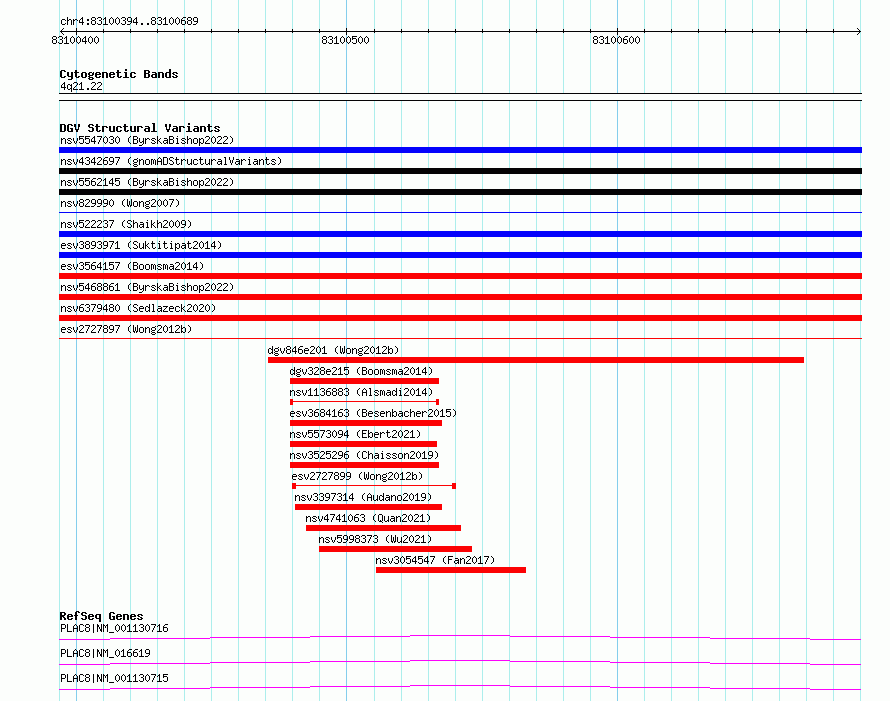This screenshot has height=701, width=890.
Task: Open nsv5562145 (ByrskaBishop2022) label
Action: click(x=147, y=182)
